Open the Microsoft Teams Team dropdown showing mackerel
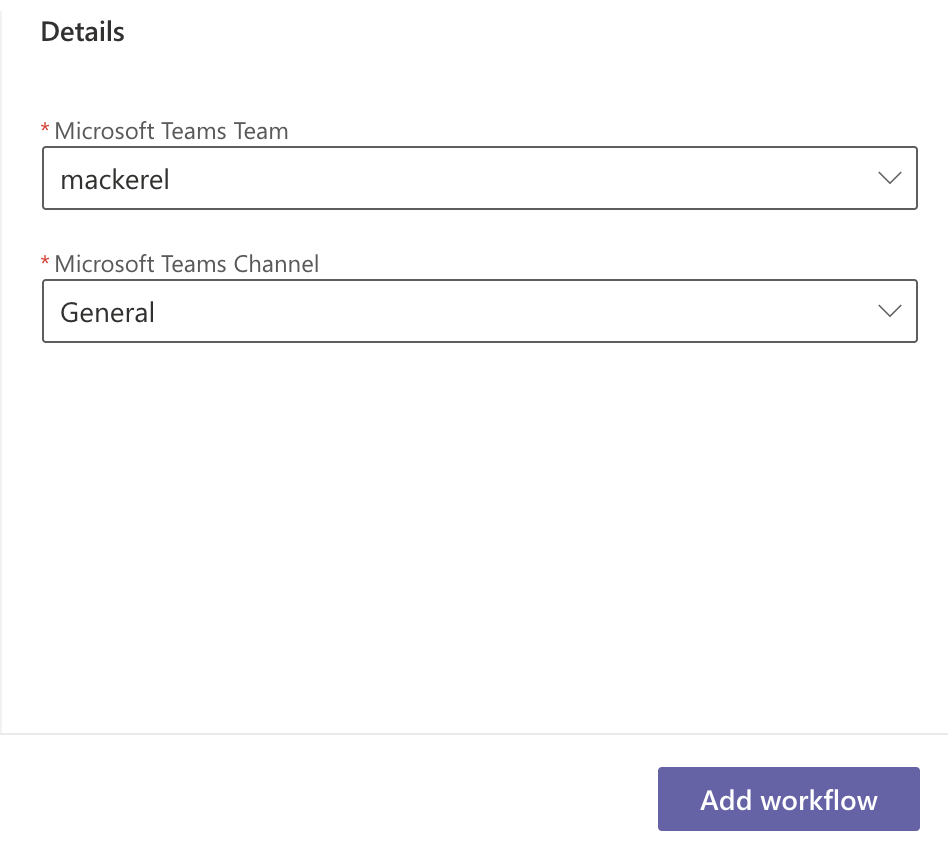 coord(479,178)
